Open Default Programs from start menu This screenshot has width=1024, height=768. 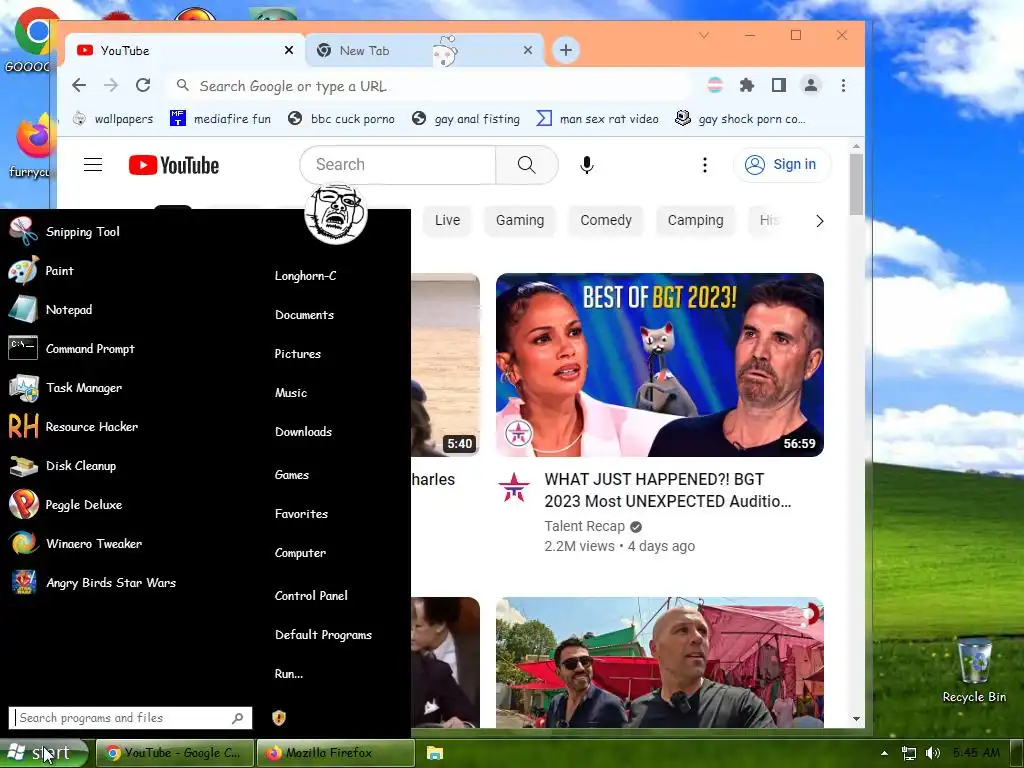pyautogui.click(x=323, y=635)
